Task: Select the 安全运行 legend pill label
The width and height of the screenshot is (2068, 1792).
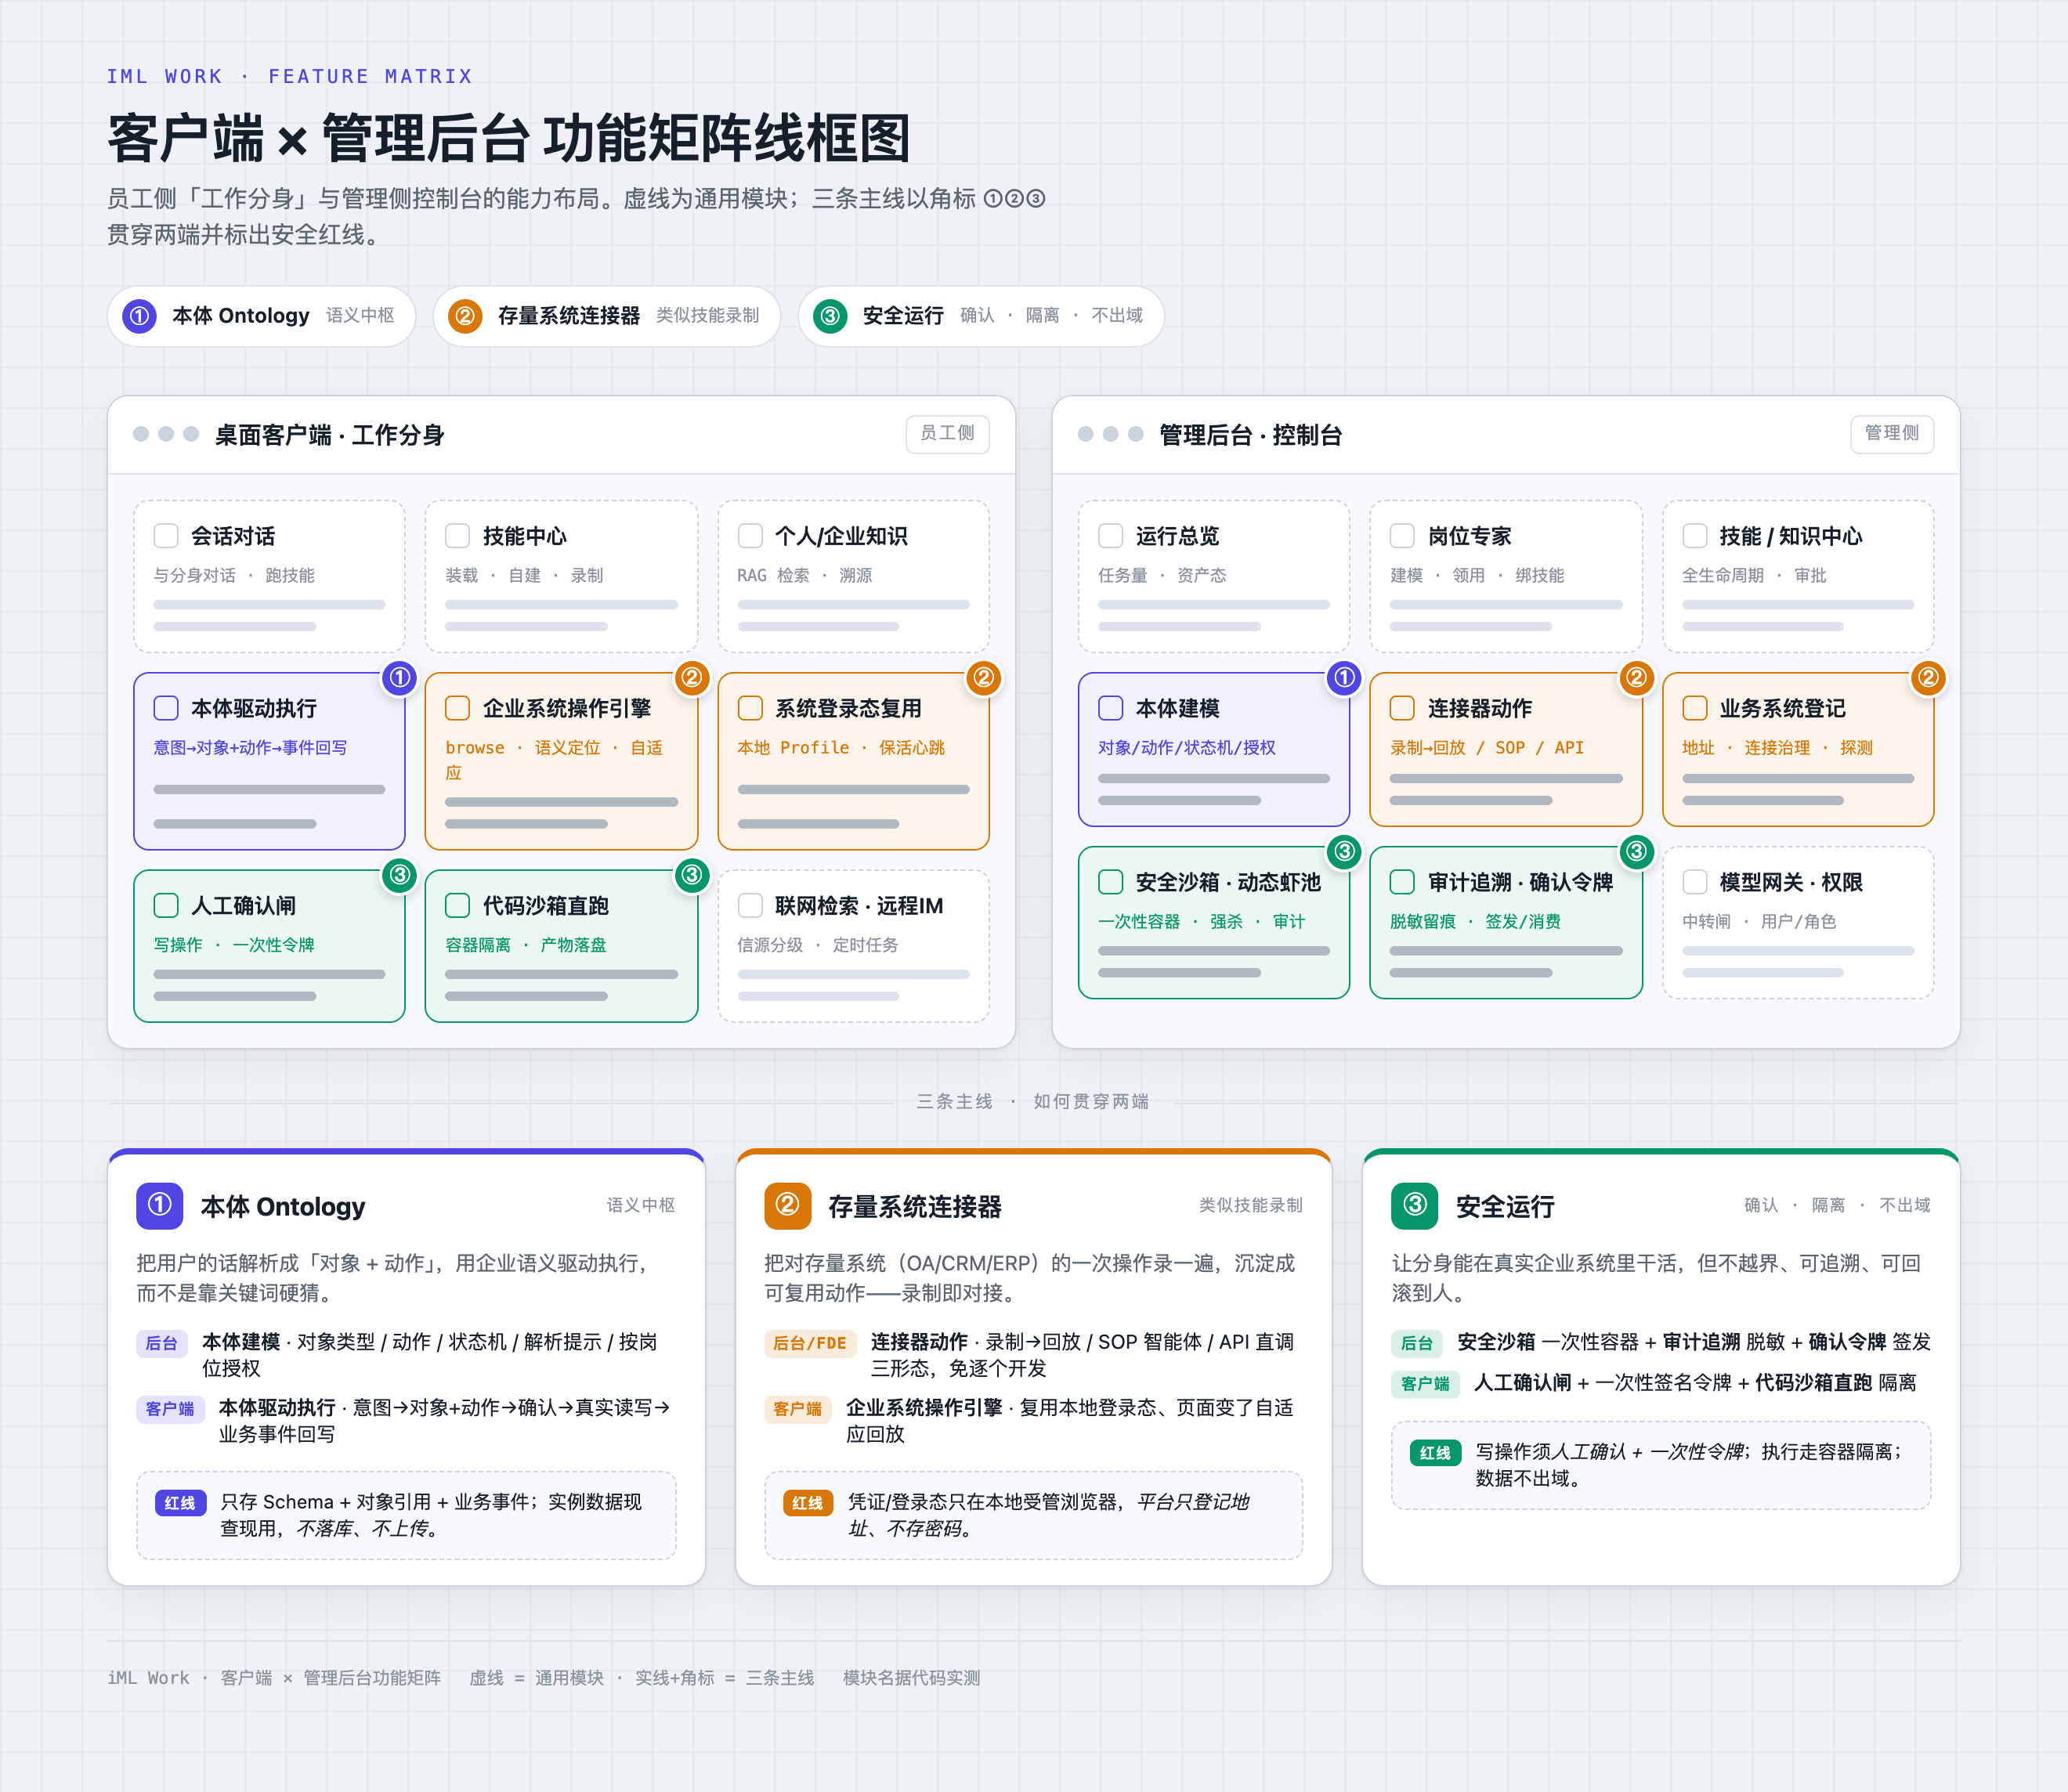Action: tap(904, 316)
